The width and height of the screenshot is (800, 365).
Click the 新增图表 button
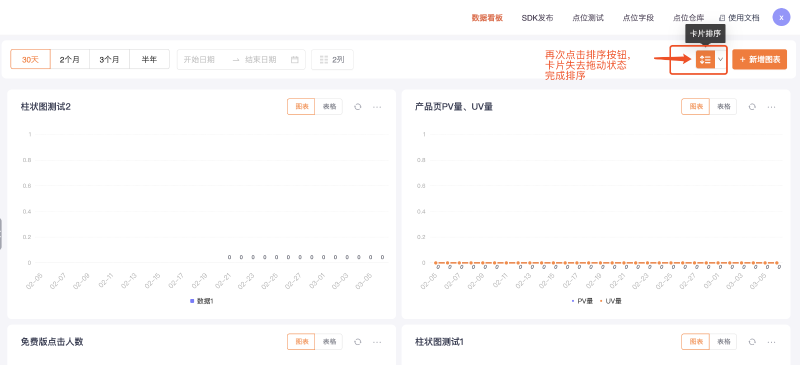(x=759, y=60)
